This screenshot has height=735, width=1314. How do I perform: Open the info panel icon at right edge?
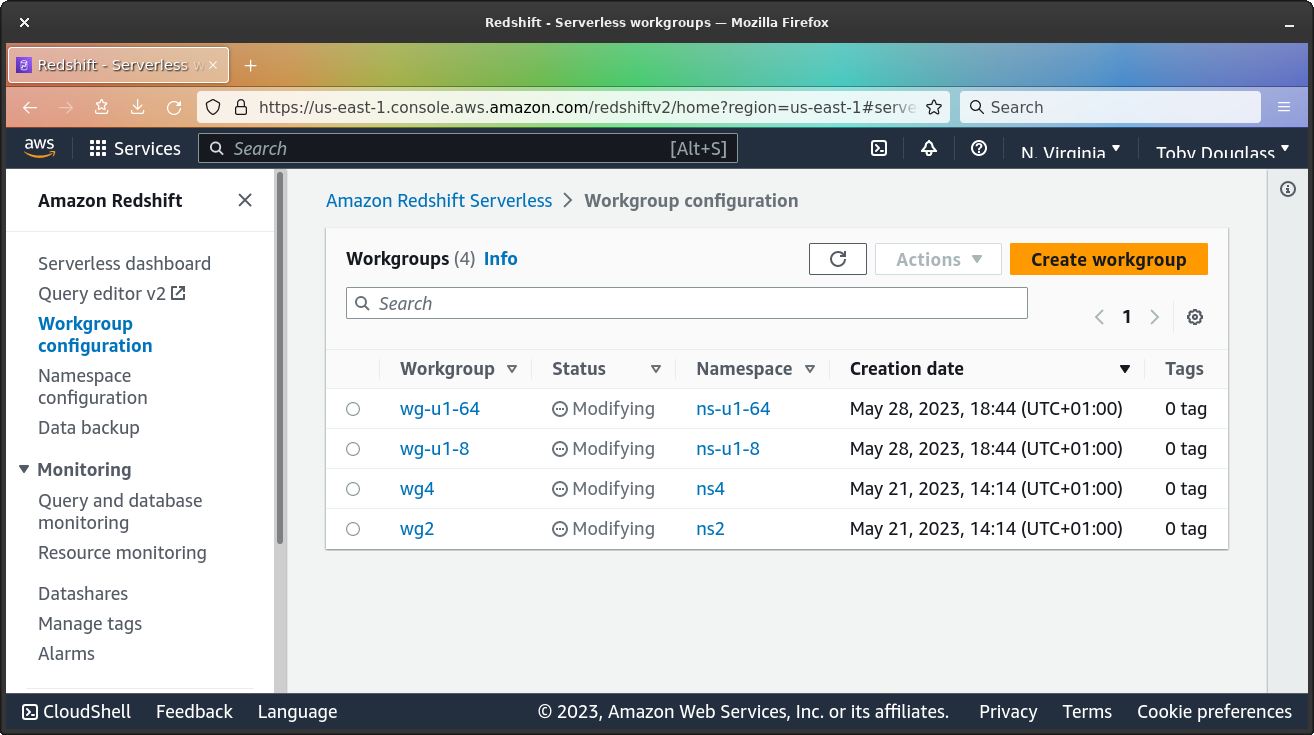(x=1288, y=189)
